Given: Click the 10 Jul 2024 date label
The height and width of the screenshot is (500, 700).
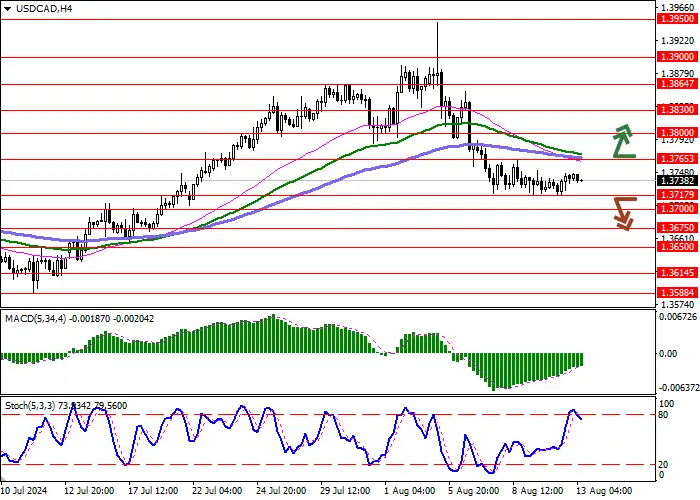Looking at the screenshot, I should click(25, 491).
